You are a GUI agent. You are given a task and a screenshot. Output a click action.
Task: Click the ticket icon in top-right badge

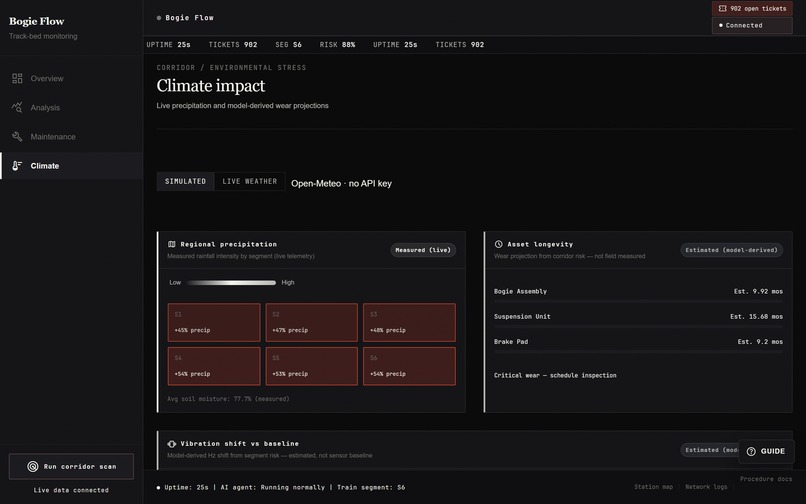point(723,9)
